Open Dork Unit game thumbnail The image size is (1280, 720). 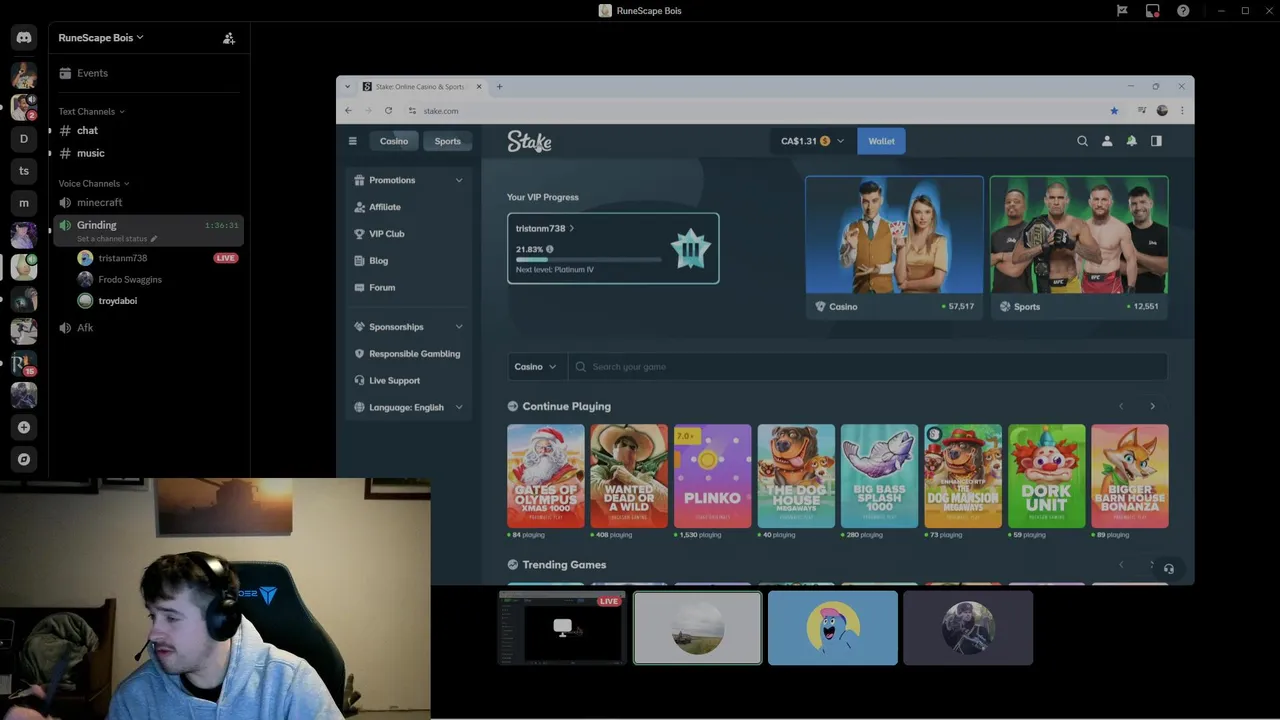(x=1046, y=476)
